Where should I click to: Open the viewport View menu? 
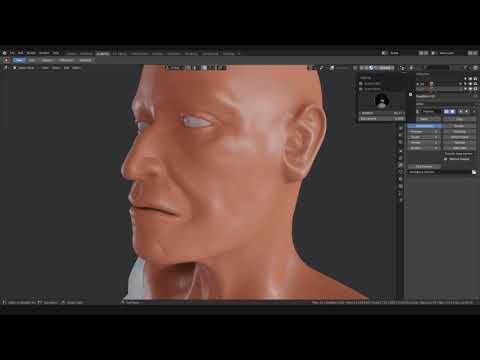tap(46, 68)
